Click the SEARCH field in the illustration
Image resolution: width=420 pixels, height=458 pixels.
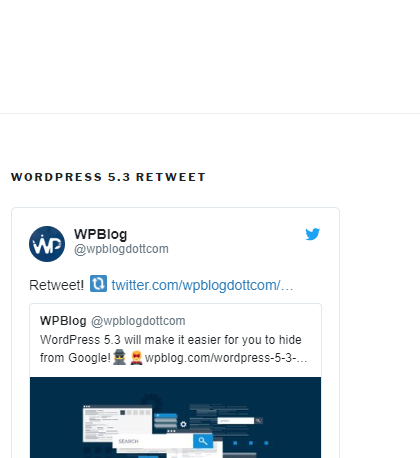(155, 441)
